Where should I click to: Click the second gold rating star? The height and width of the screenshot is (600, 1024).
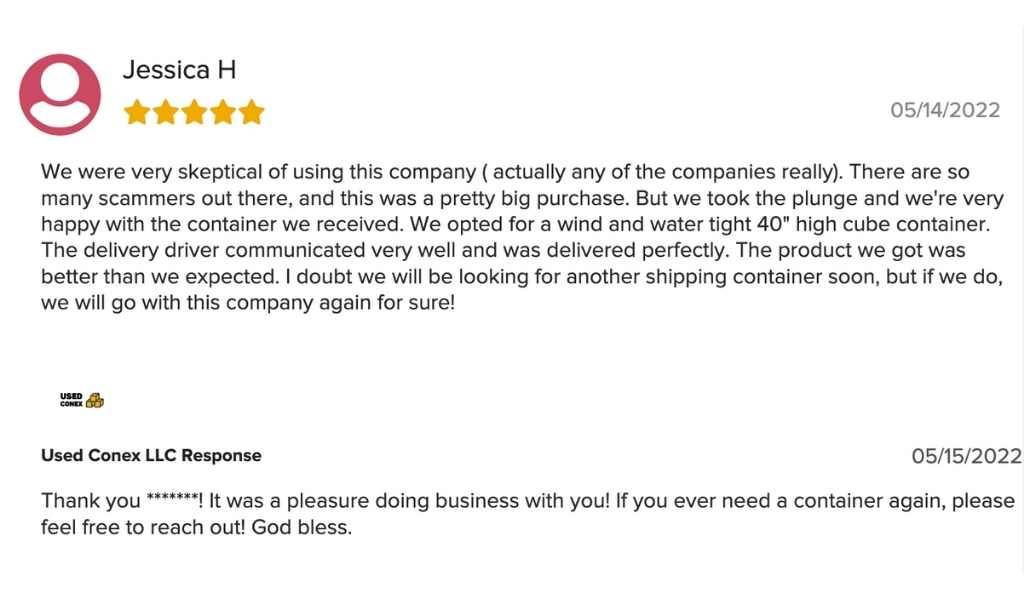(x=166, y=112)
